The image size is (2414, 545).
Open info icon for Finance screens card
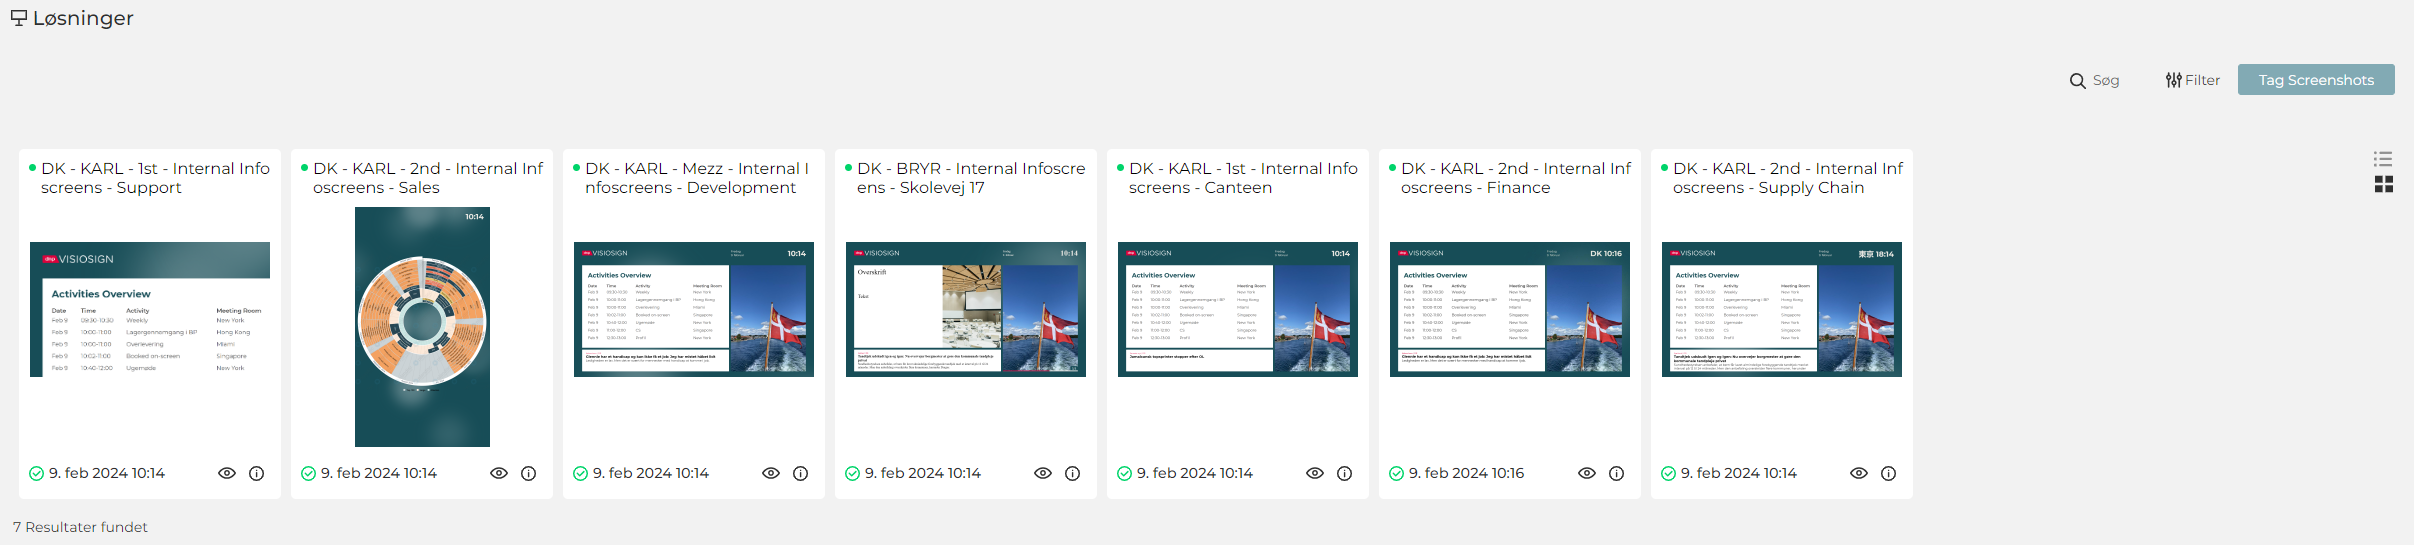[1616, 473]
